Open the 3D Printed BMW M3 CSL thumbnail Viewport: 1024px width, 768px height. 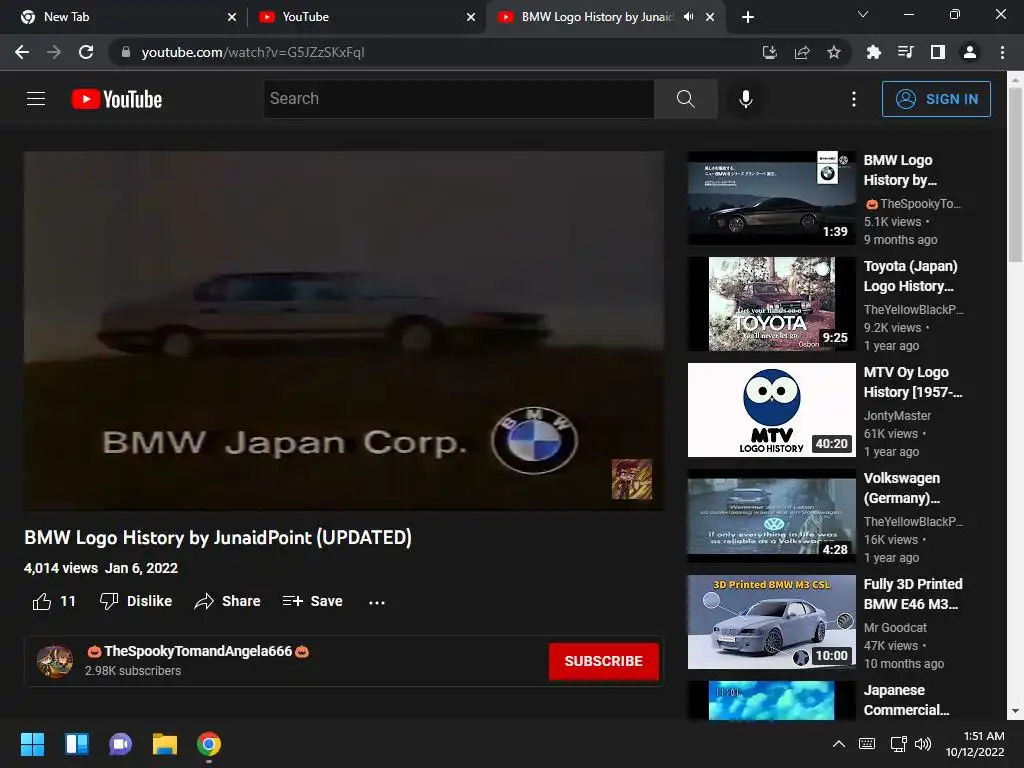tap(771, 622)
